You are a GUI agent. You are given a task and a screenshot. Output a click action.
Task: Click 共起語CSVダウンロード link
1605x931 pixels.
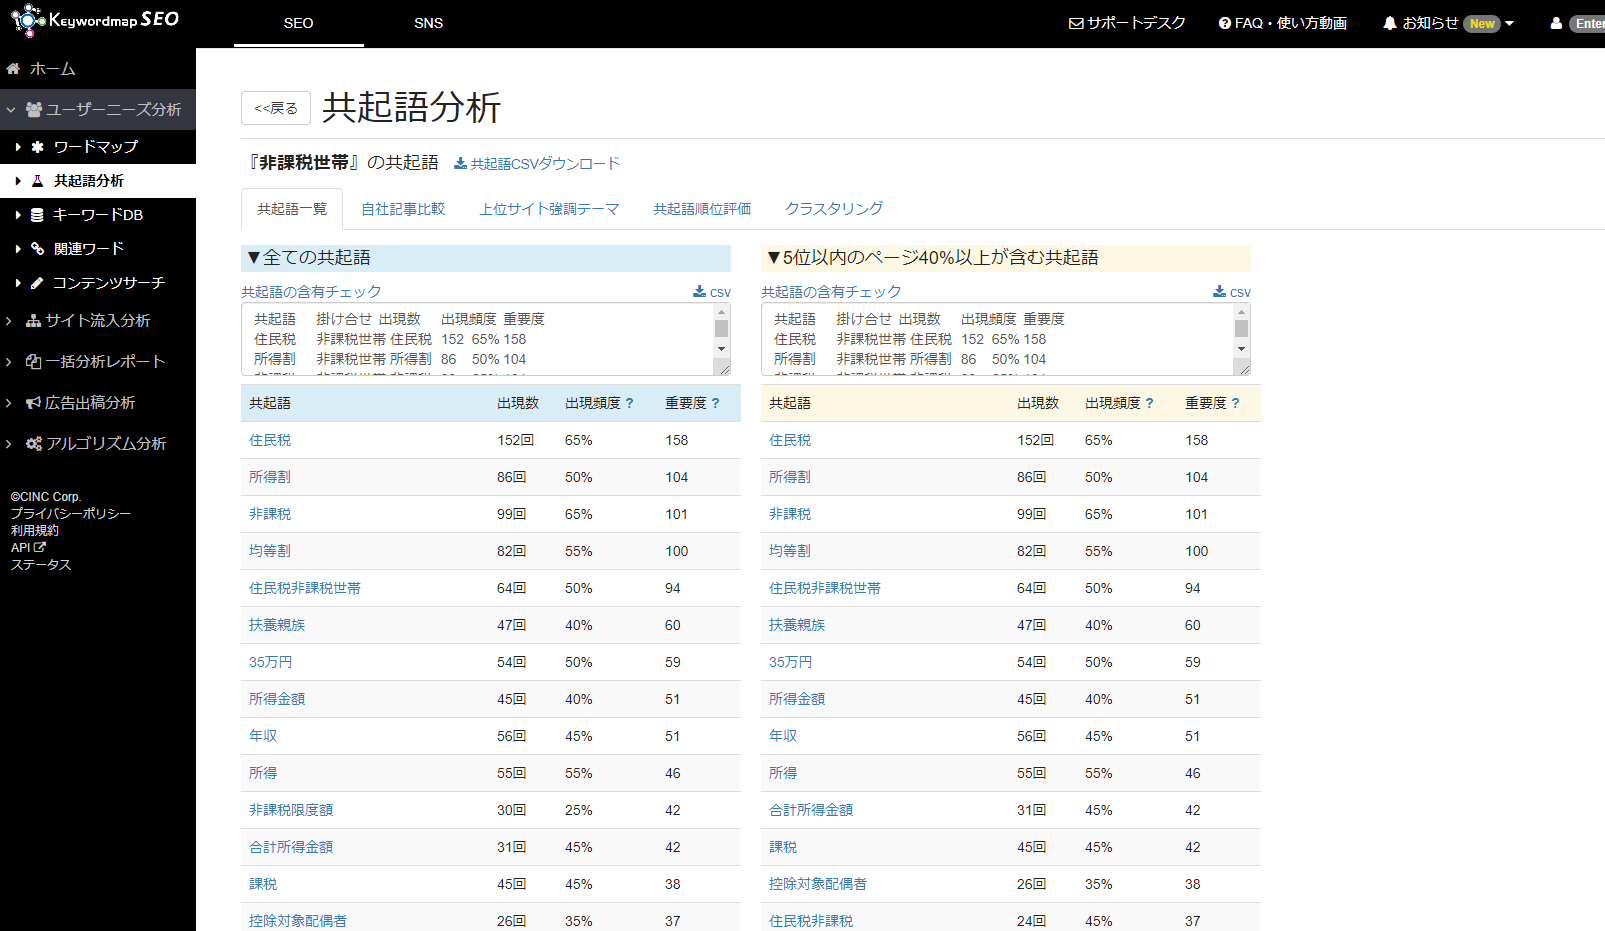point(537,163)
